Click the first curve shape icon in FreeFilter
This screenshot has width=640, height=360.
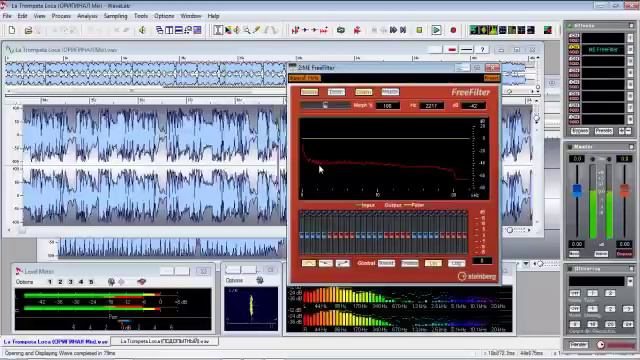pyautogui.click(x=309, y=263)
